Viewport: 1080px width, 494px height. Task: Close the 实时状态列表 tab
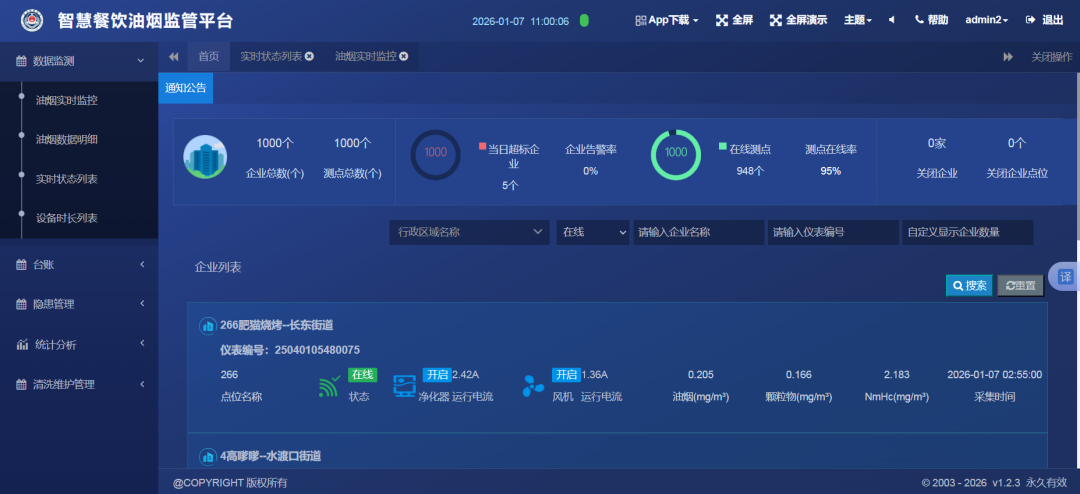click(x=310, y=57)
